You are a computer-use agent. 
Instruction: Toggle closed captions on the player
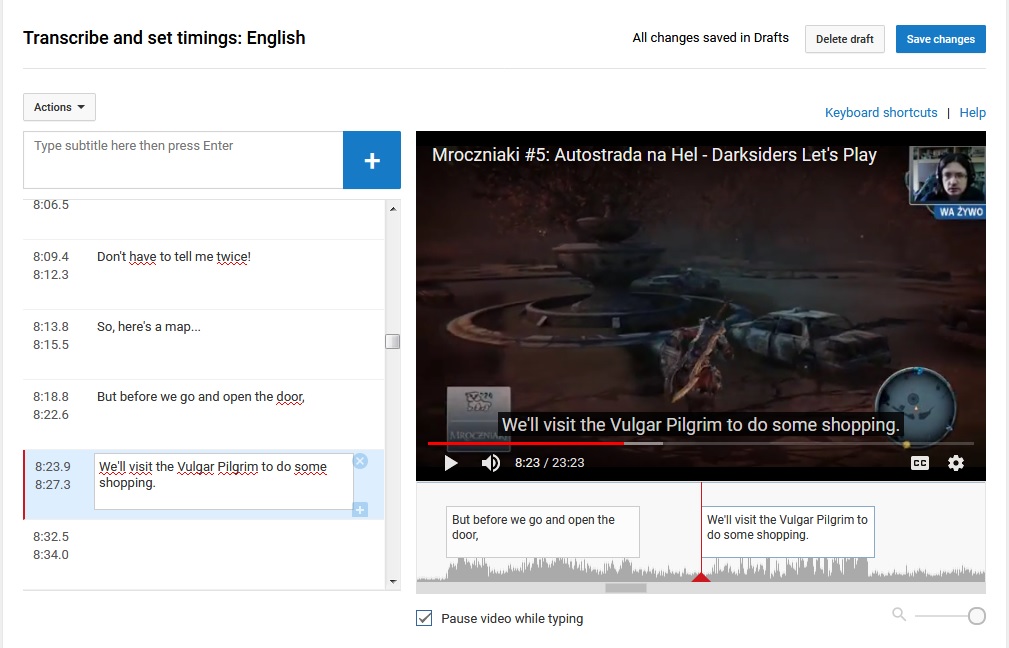(x=920, y=463)
